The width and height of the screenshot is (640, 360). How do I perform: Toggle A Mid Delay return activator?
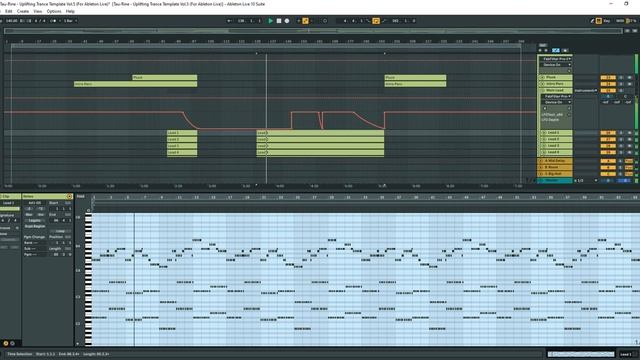[608, 161]
